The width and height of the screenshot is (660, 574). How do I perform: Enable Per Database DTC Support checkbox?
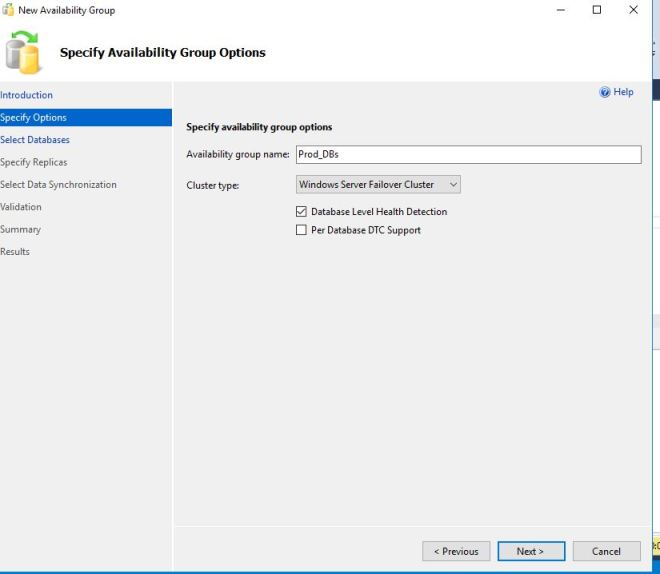tap(301, 230)
